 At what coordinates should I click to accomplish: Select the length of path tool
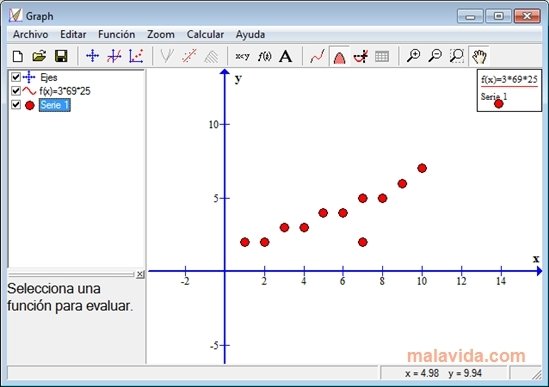[x=361, y=56]
